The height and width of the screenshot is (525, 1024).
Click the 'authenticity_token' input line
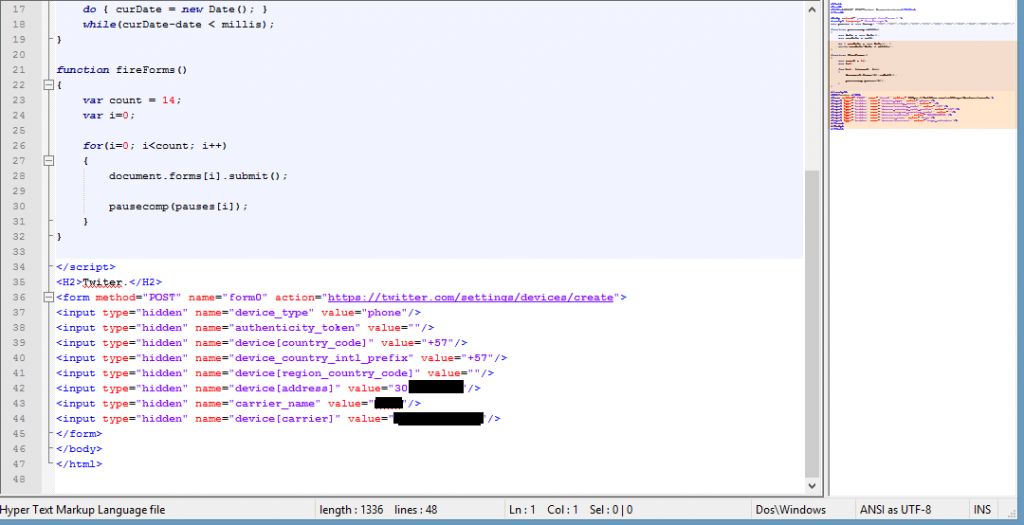pos(245,328)
